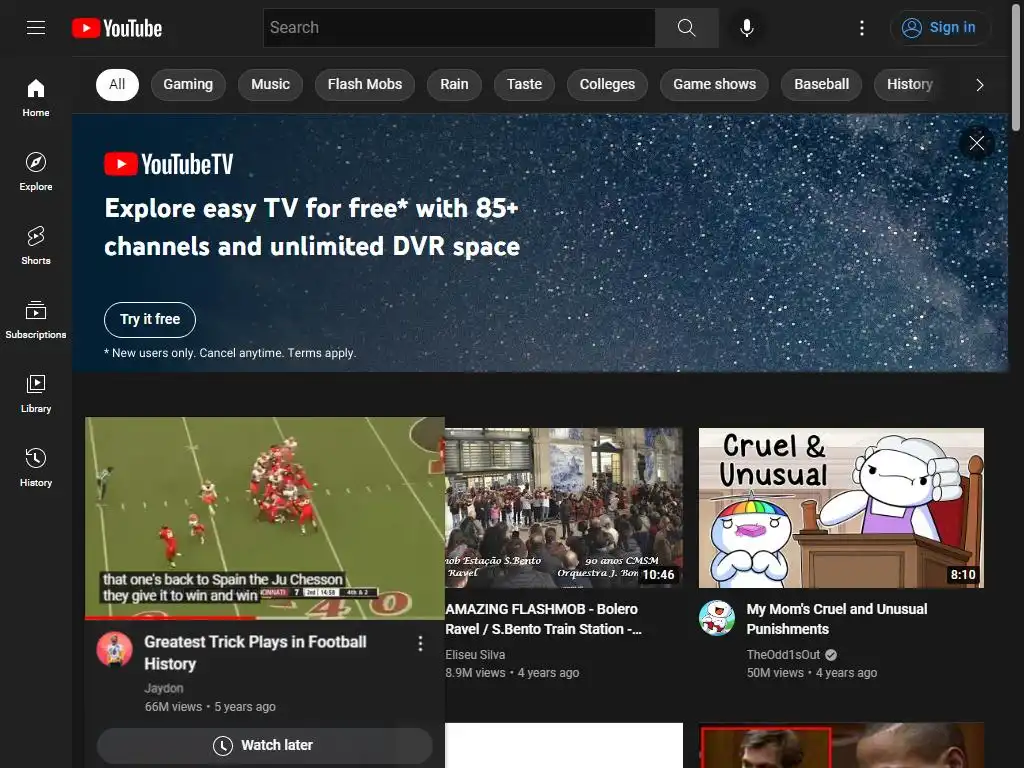This screenshot has height=768, width=1024.
Task: Open Jaydon channel name link
Action: [x=164, y=688]
